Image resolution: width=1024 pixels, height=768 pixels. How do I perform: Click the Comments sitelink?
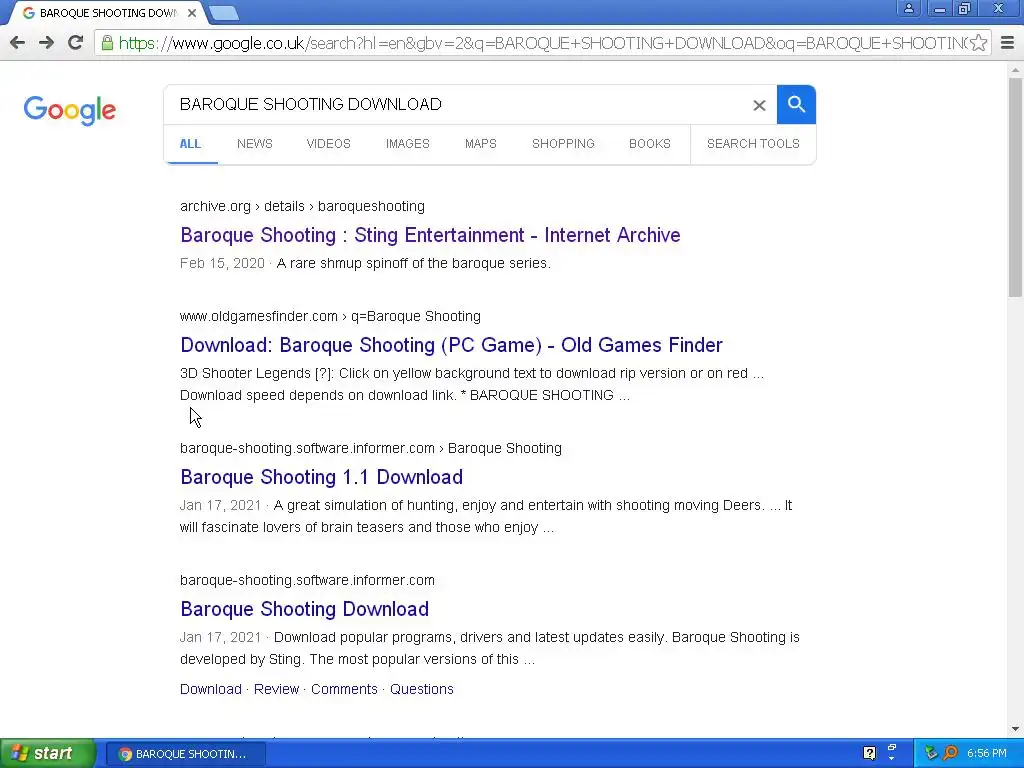[344, 690]
